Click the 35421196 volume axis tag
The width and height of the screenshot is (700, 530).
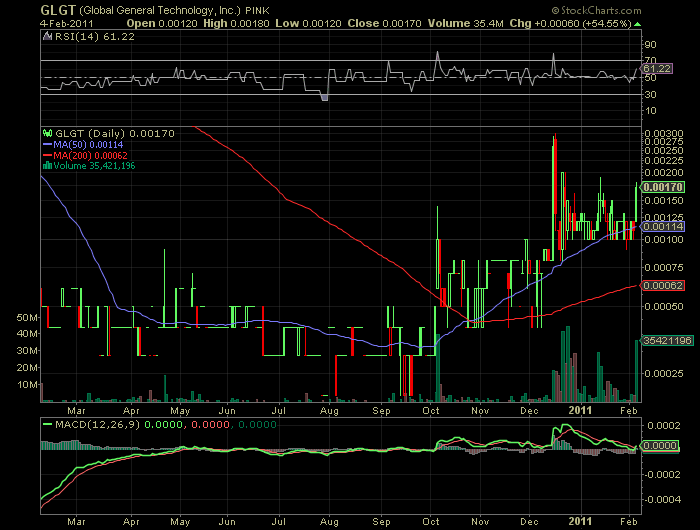pyautogui.click(x=667, y=341)
